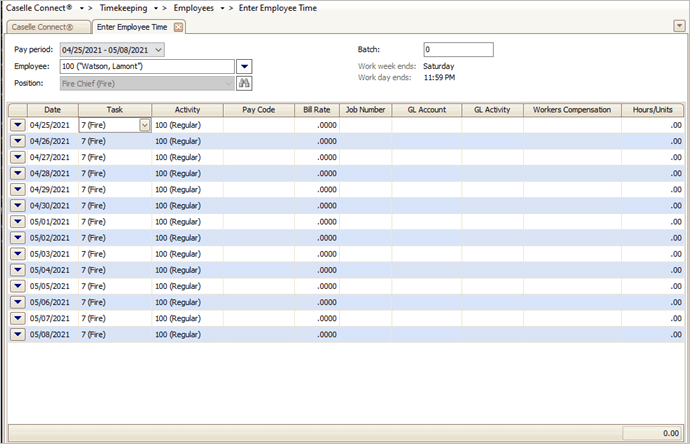The image size is (690, 444).
Task: Expand the Pay period dropdown
Action: point(159,49)
